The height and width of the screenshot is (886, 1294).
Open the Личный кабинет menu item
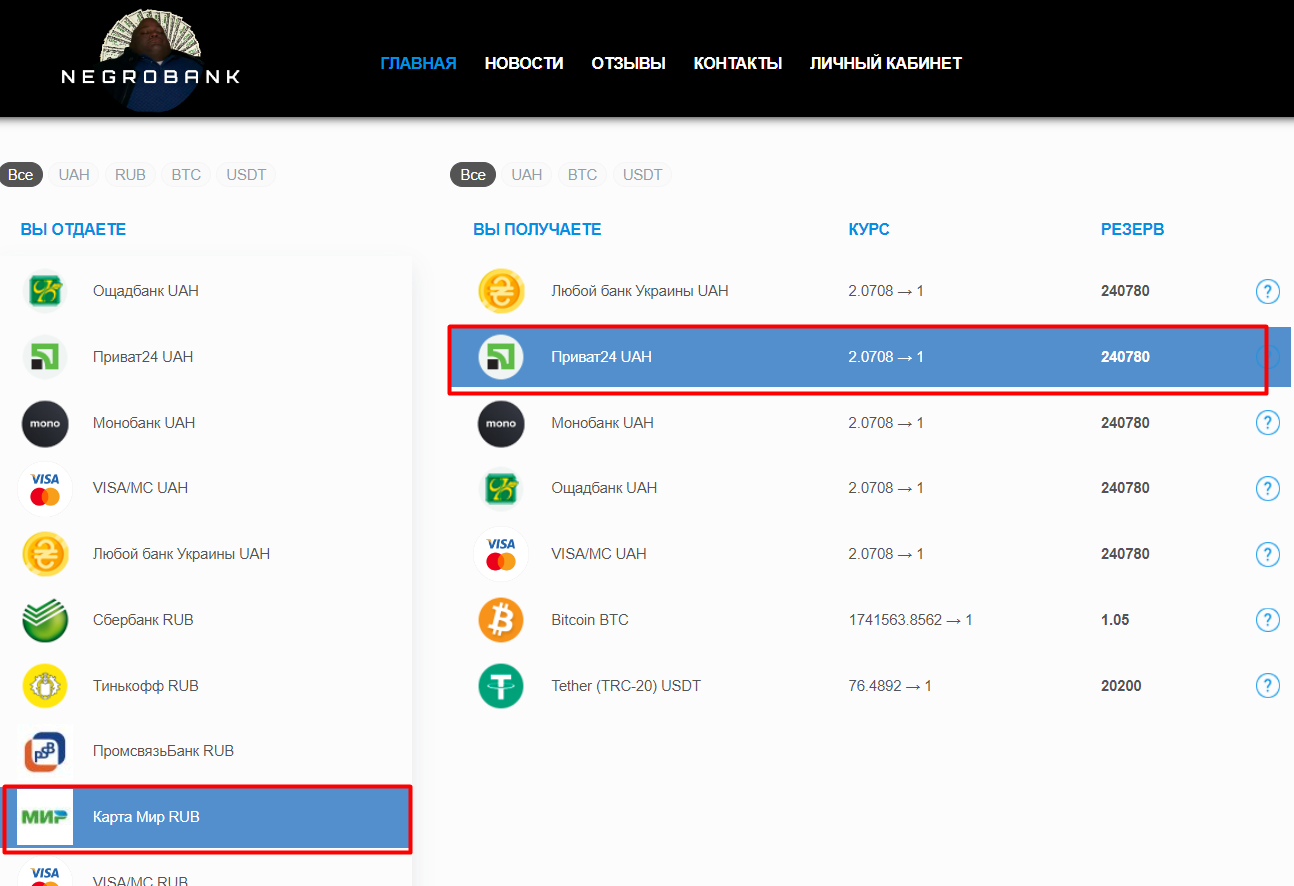click(886, 63)
